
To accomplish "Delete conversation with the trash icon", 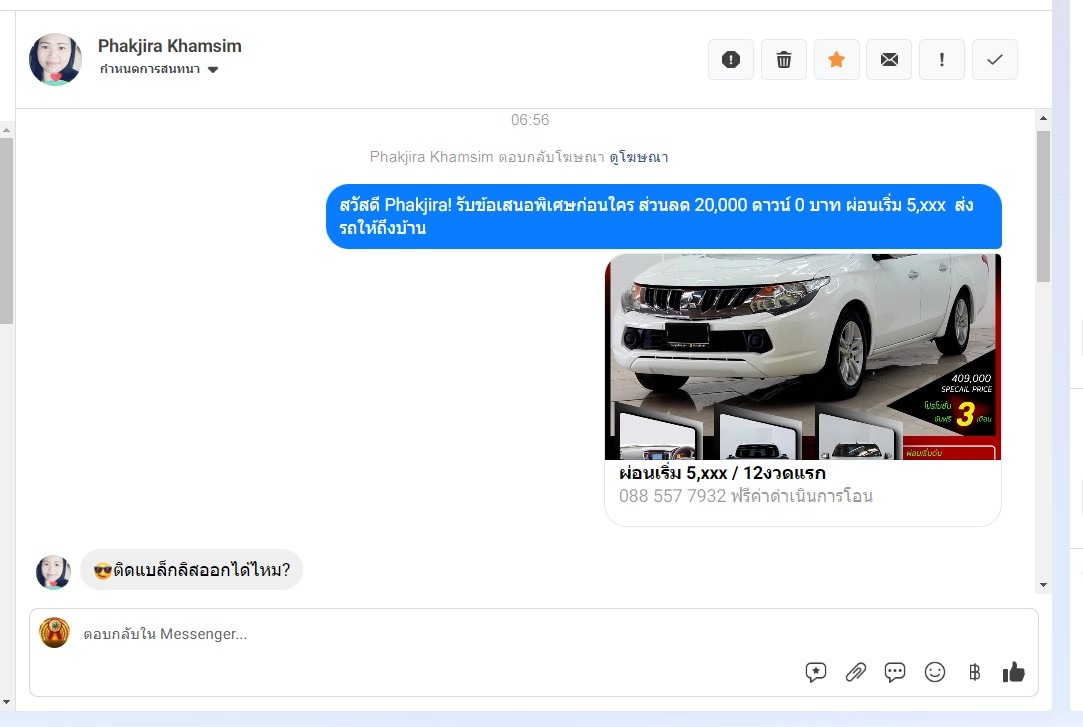I will [784, 60].
